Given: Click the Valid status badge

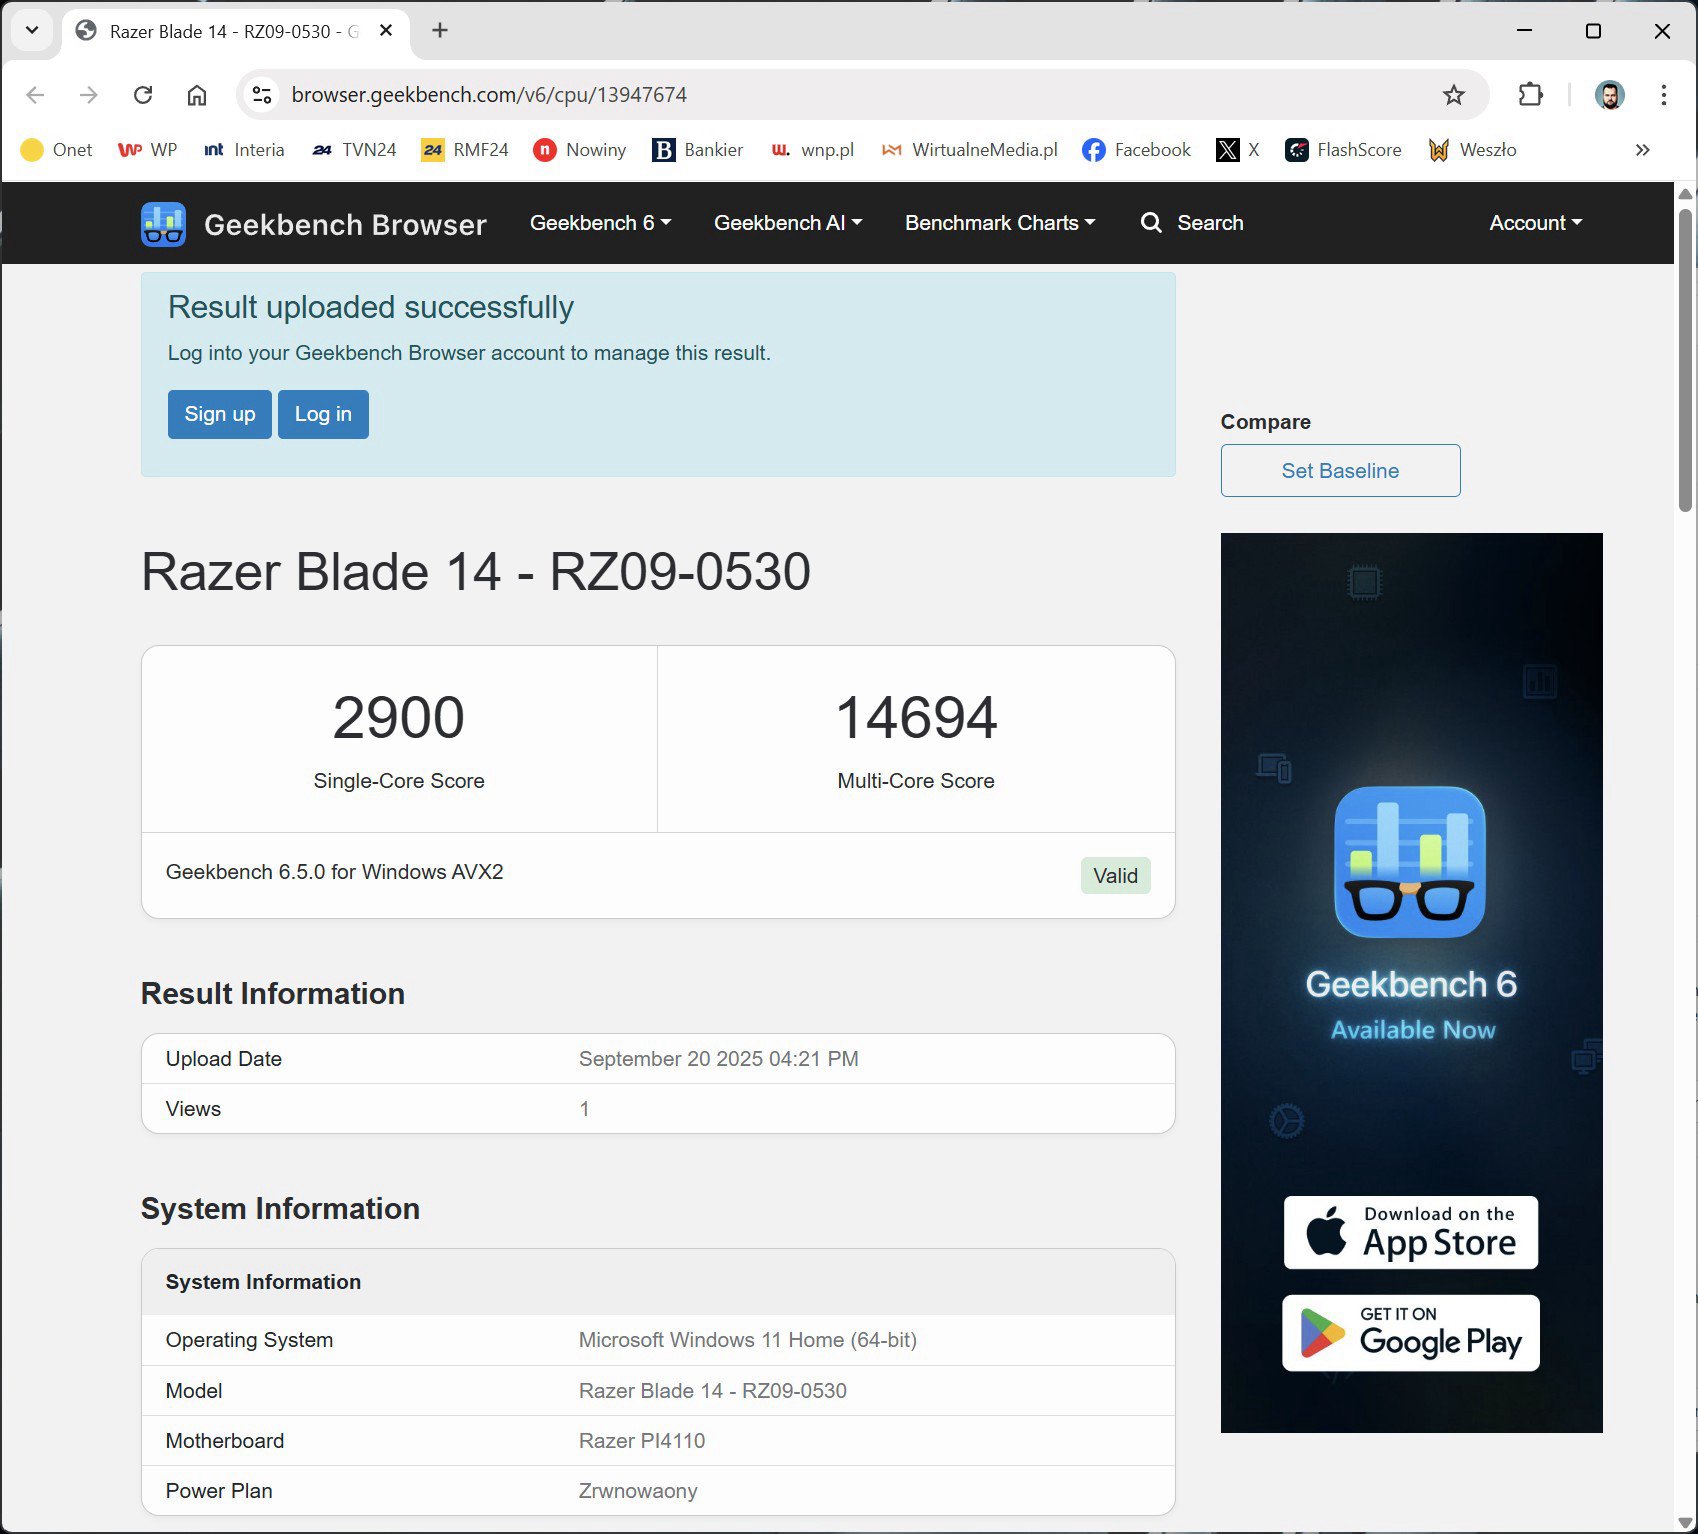Looking at the screenshot, I should [1115, 876].
